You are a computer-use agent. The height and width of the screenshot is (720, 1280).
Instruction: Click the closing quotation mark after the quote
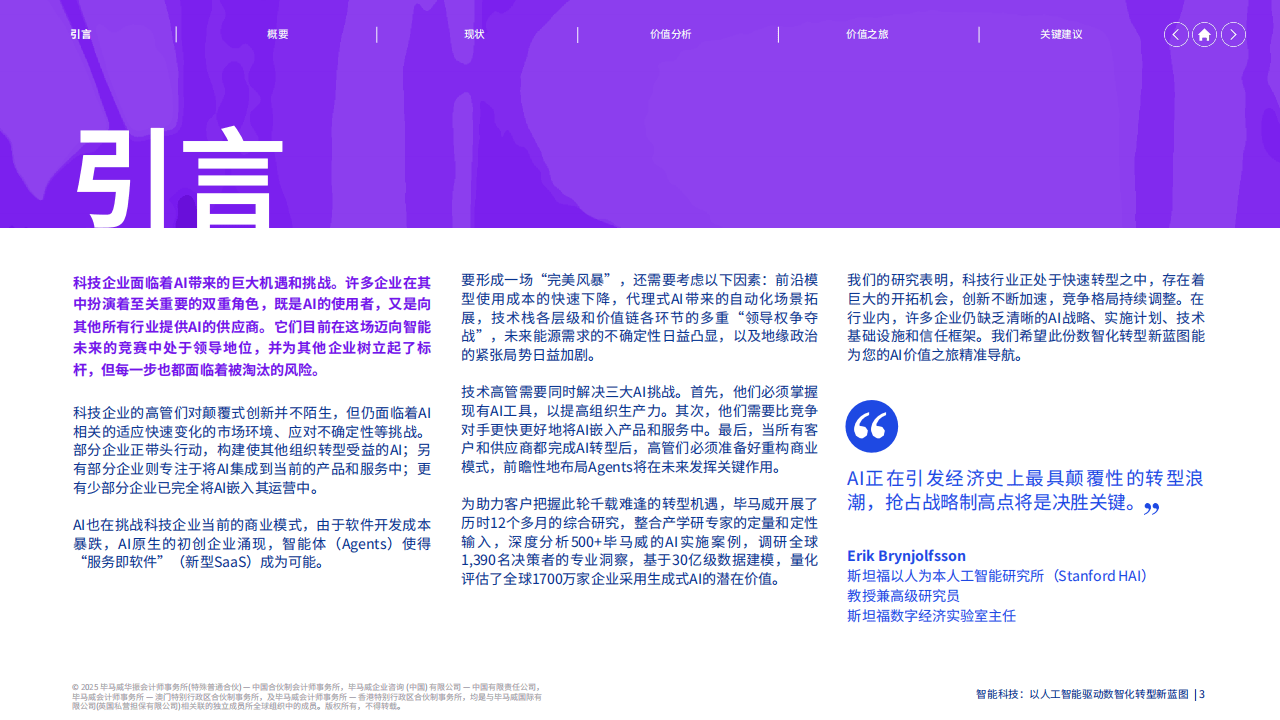point(1151,509)
